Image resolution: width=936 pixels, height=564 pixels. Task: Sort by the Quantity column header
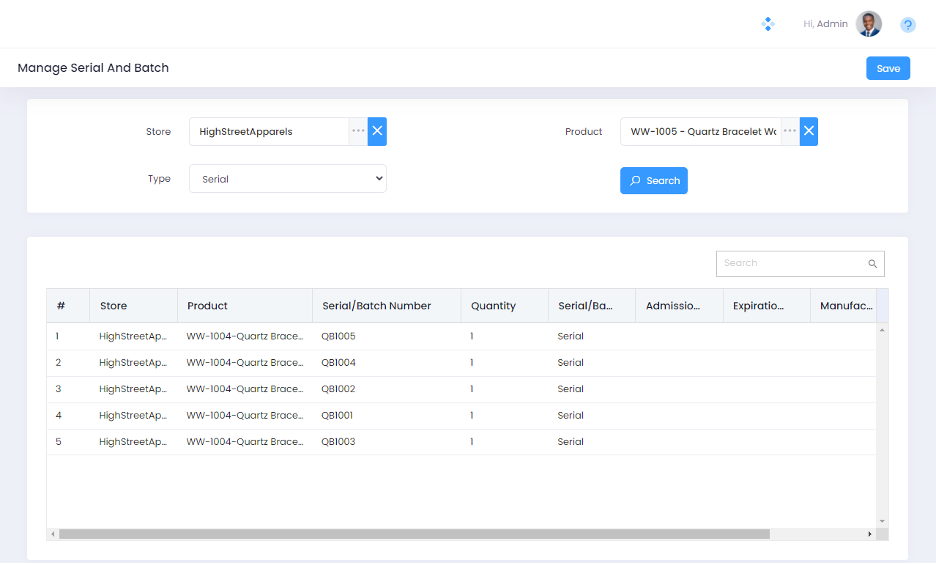click(493, 306)
